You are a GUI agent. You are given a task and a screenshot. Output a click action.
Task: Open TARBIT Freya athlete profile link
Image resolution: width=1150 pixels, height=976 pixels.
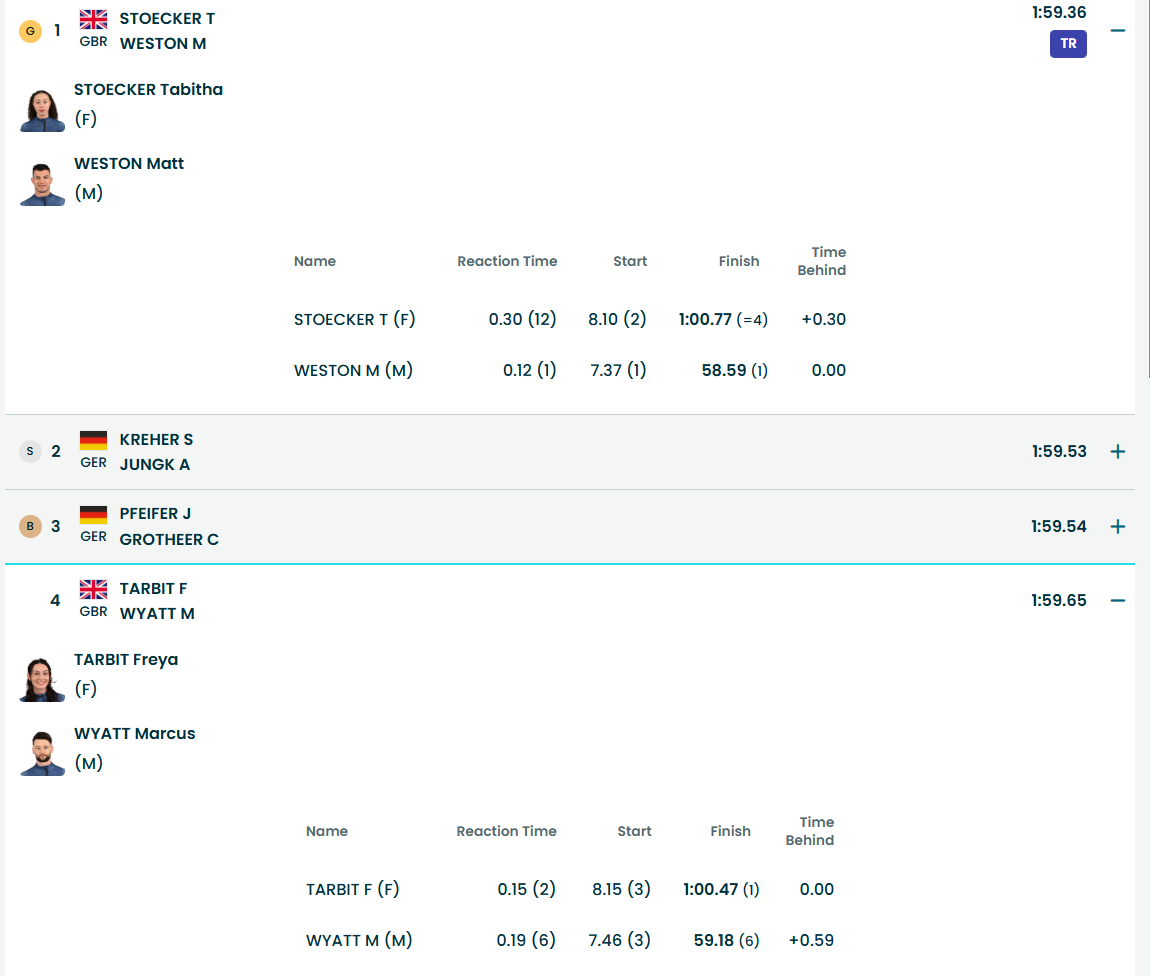pos(126,659)
